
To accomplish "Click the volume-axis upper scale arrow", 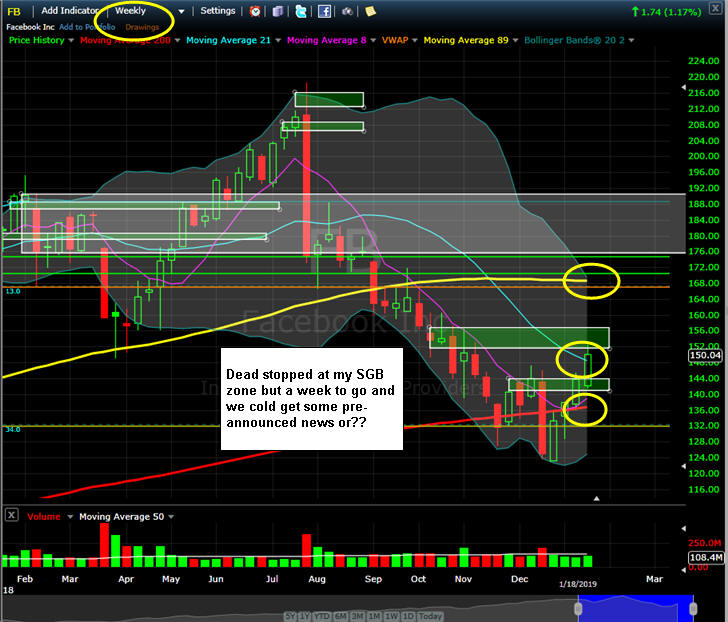I will (x=683, y=528).
